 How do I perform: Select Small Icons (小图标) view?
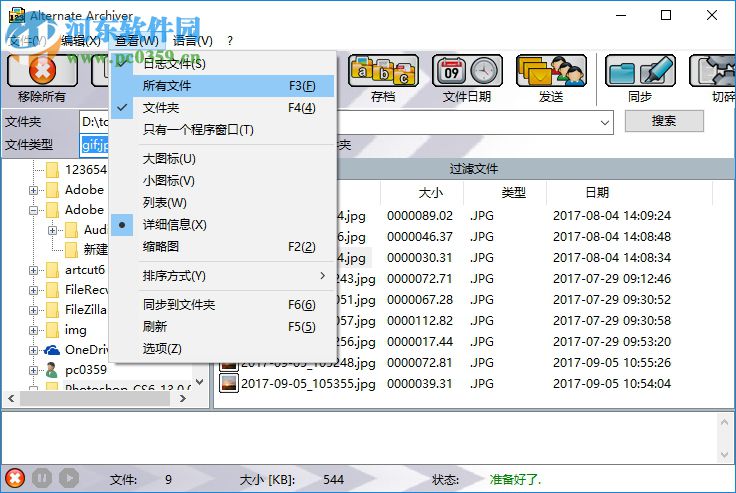point(222,181)
